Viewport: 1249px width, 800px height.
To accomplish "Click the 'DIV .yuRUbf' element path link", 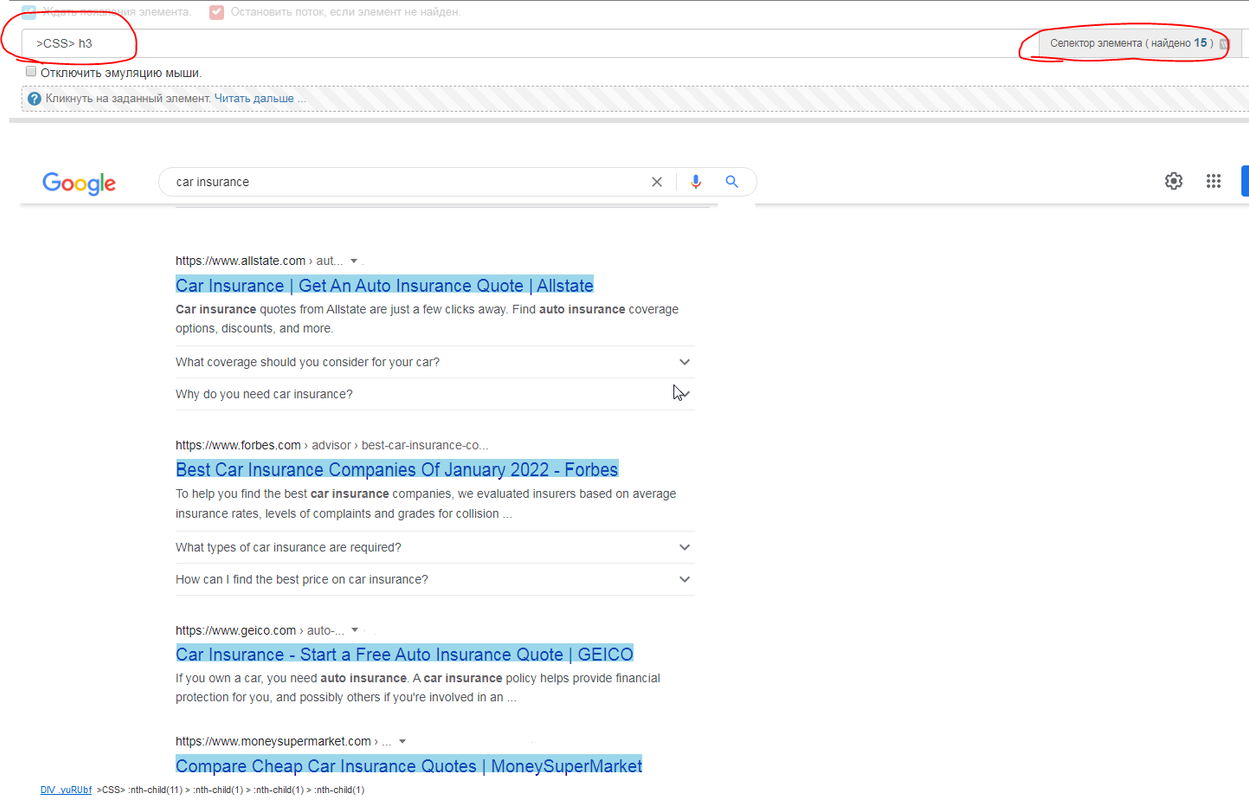I will point(66,790).
